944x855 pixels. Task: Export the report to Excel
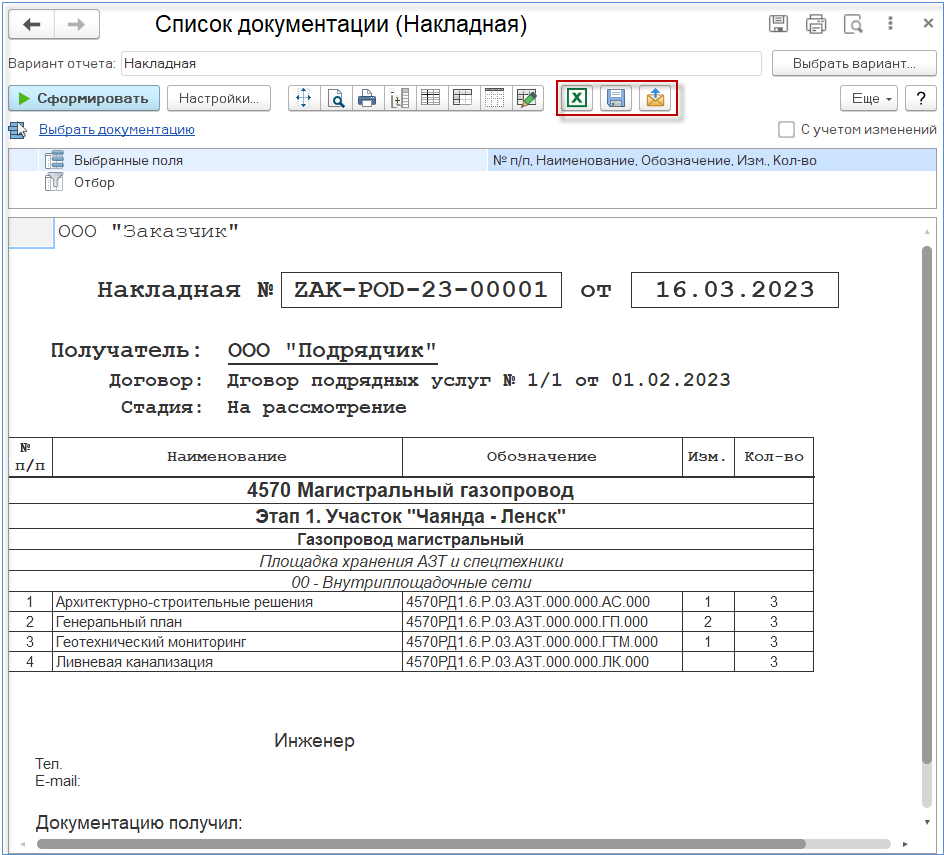pyautogui.click(x=577, y=98)
